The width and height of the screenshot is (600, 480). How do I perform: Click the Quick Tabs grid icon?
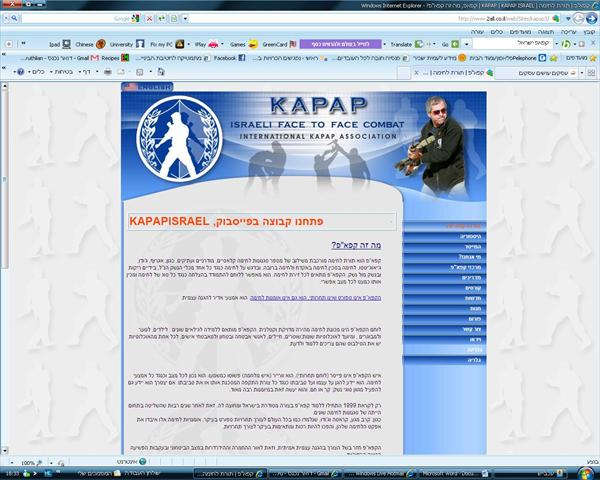(592, 73)
